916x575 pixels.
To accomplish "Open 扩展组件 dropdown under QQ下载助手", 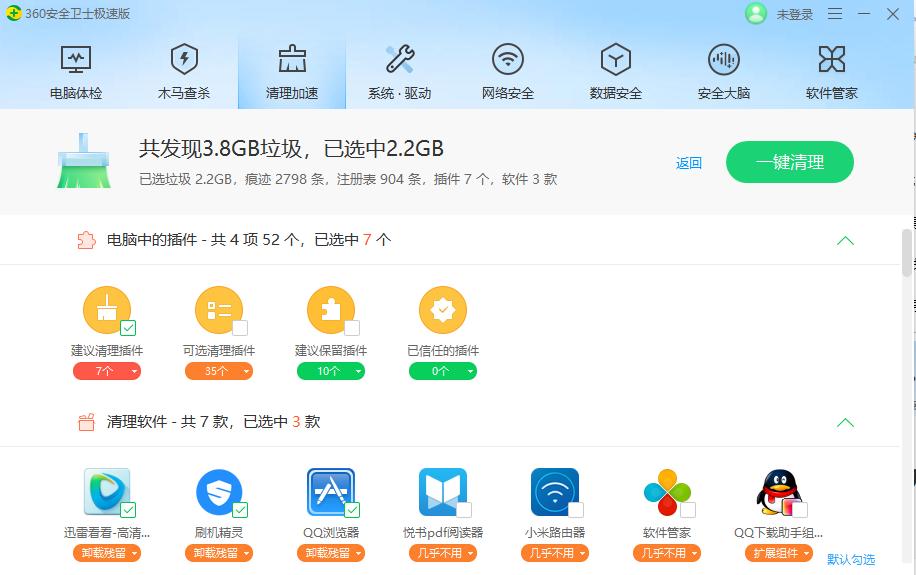I will click(779, 553).
